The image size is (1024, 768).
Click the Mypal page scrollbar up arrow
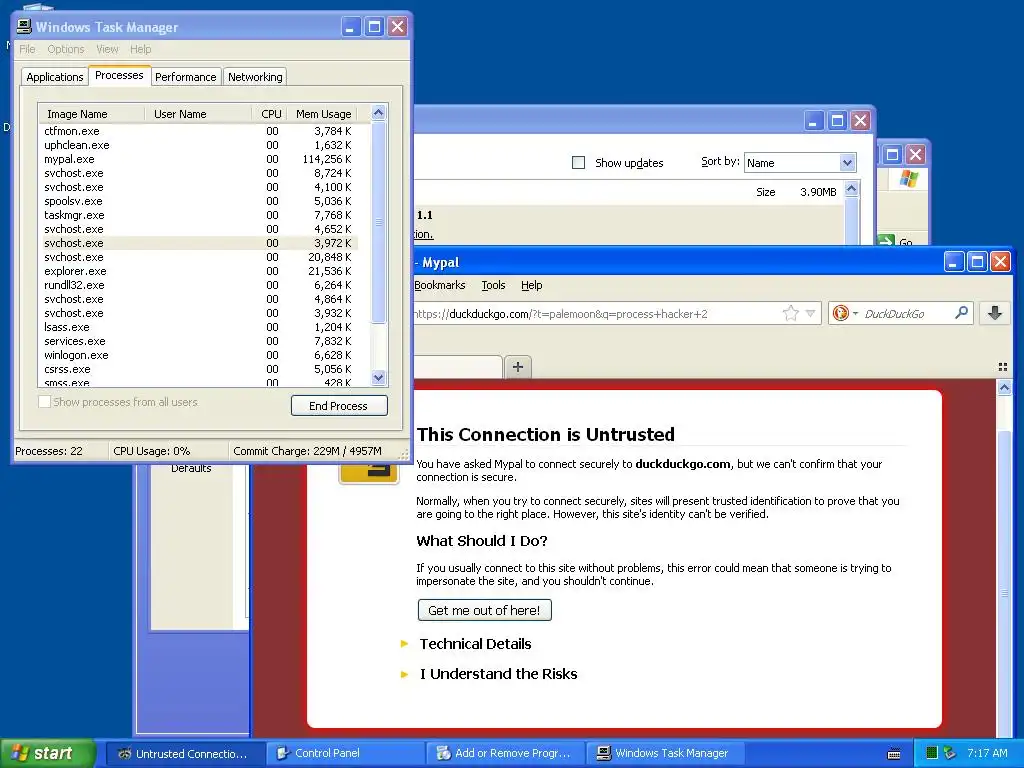tap(1004, 388)
